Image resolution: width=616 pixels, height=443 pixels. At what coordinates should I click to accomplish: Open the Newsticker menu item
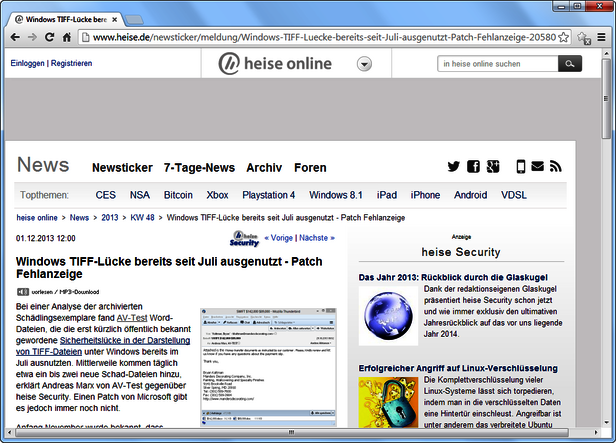[122, 168]
